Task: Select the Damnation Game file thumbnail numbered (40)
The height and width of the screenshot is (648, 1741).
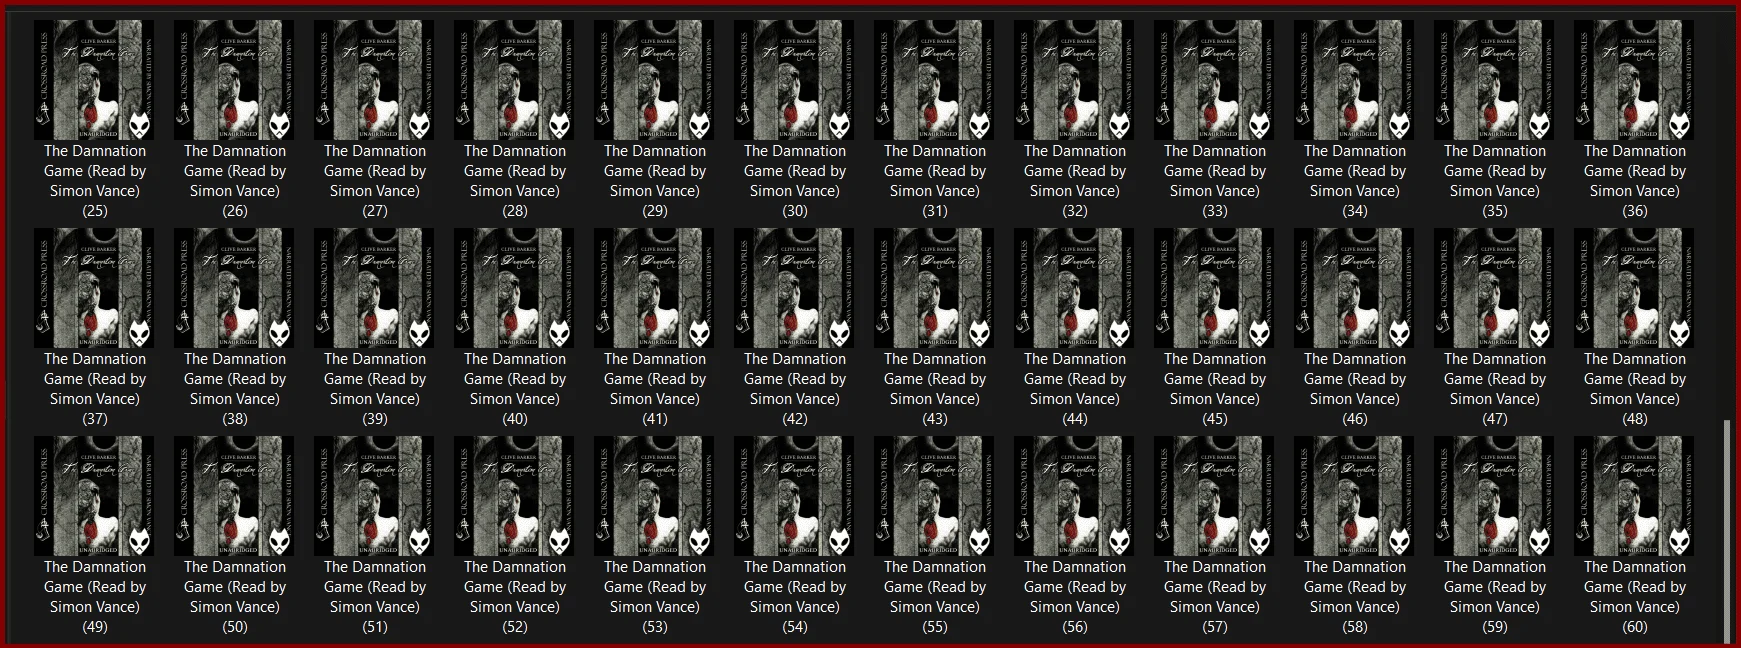Action: click(x=515, y=288)
